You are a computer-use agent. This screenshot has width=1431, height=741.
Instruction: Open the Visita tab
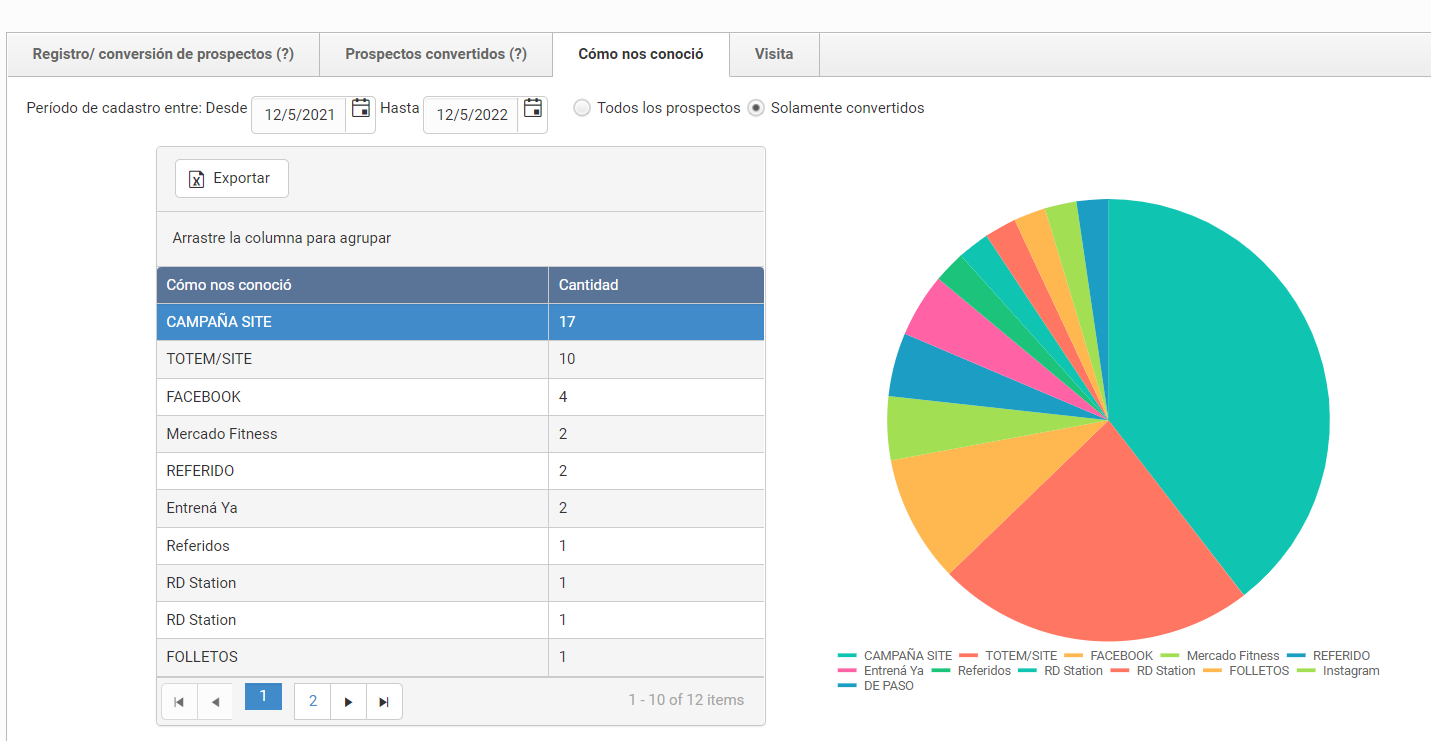[774, 54]
